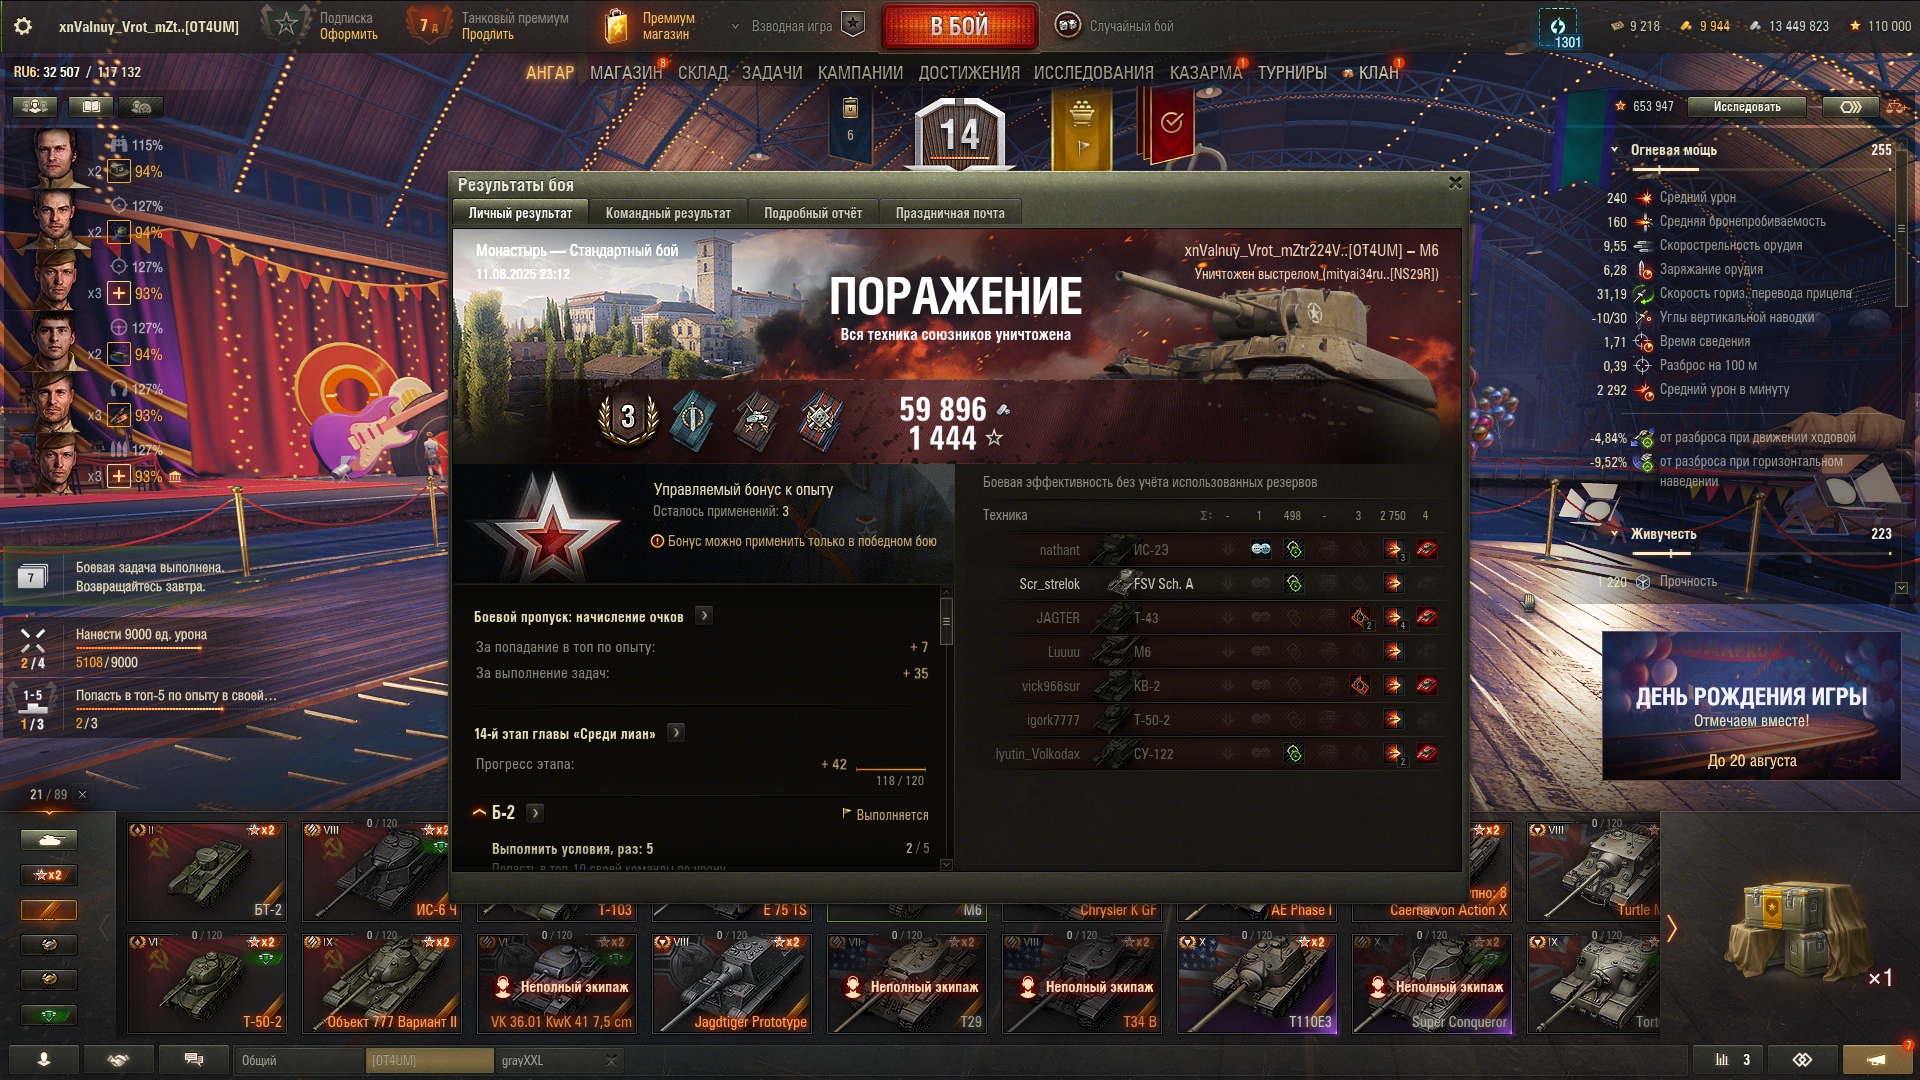1920x1080 pixels.
Task: Expand the Боевой пропуск points arrow
Action: click(x=704, y=616)
